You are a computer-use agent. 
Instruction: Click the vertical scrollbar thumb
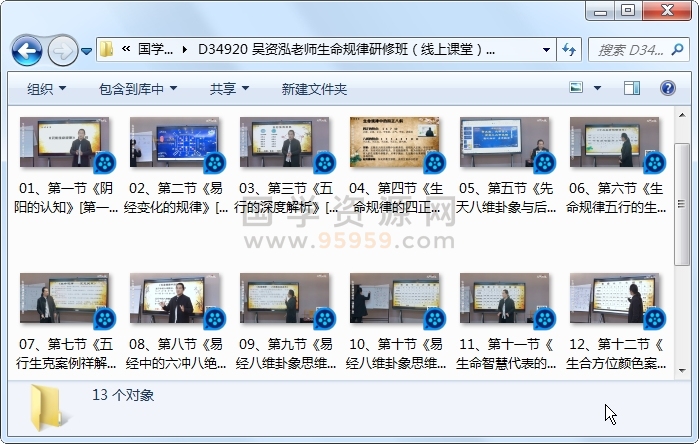coord(682,205)
